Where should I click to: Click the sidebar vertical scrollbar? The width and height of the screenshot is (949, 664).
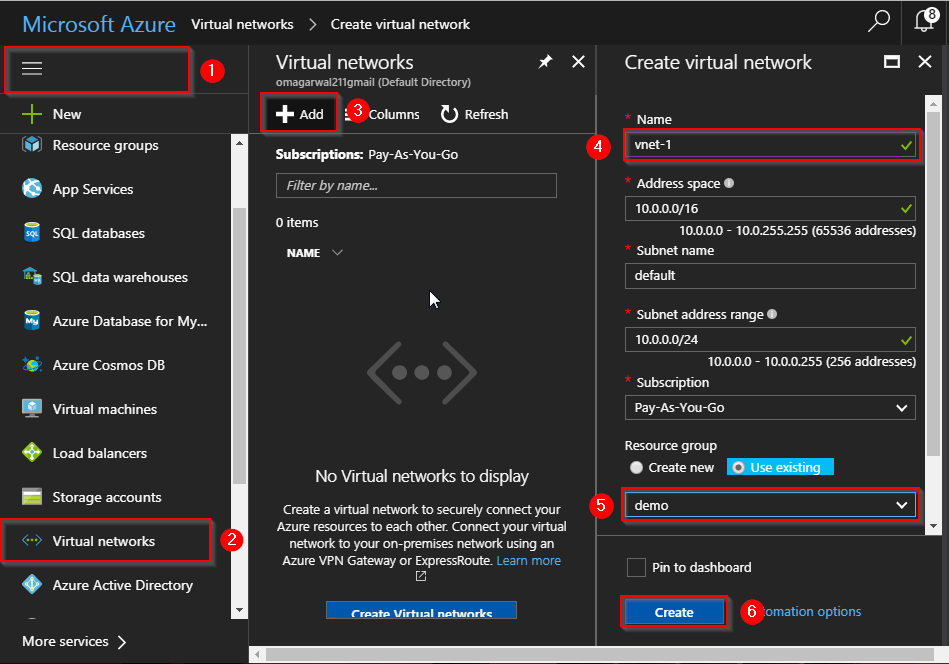click(x=239, y=345)
